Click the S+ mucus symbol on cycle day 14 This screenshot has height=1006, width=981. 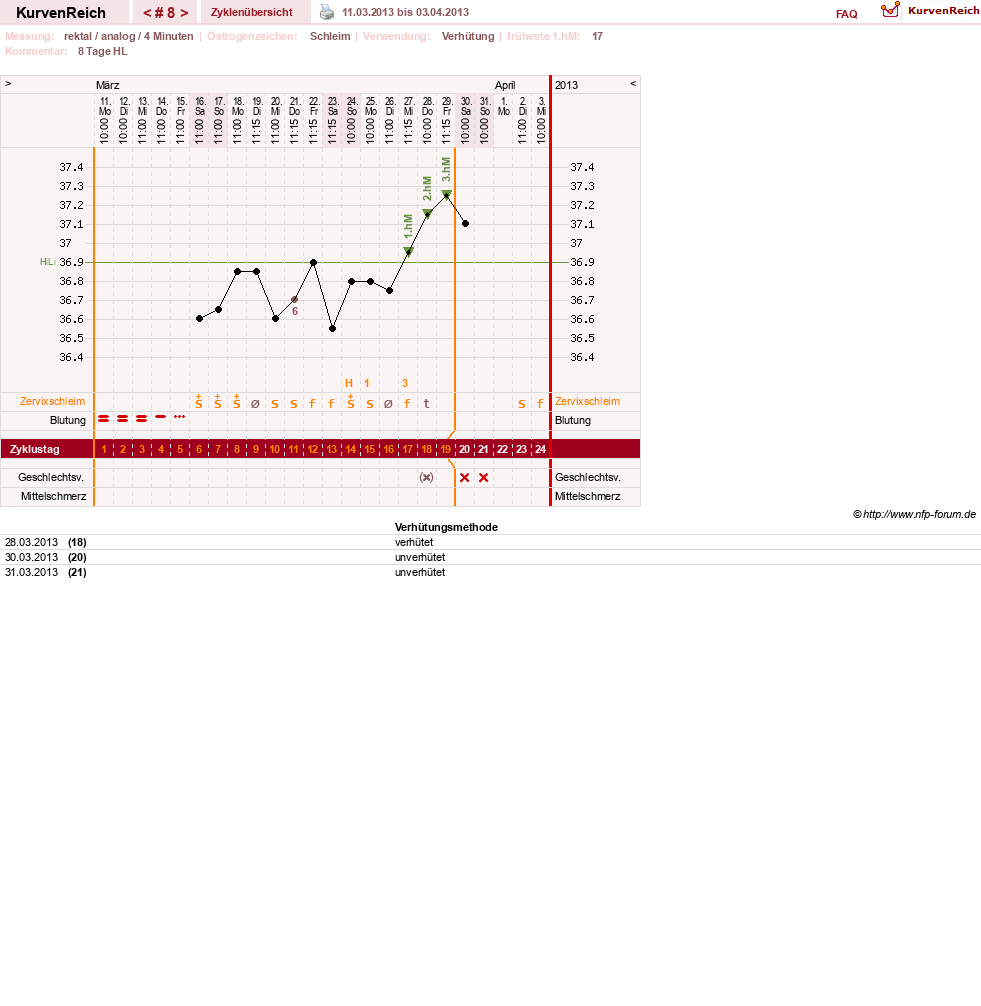[351, 402]
